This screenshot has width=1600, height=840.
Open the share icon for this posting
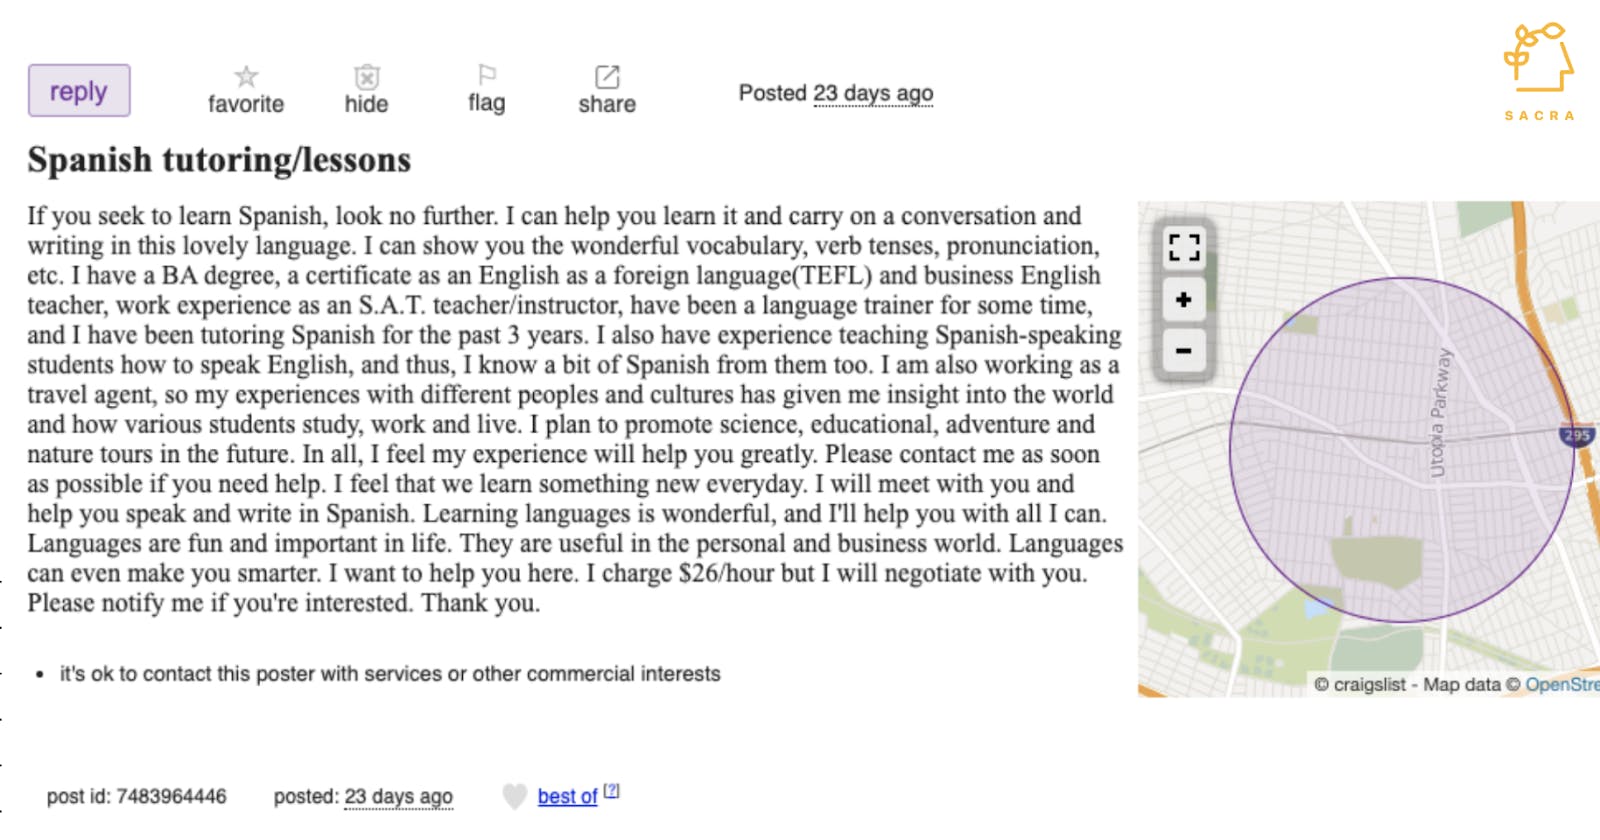click(607, 78)
